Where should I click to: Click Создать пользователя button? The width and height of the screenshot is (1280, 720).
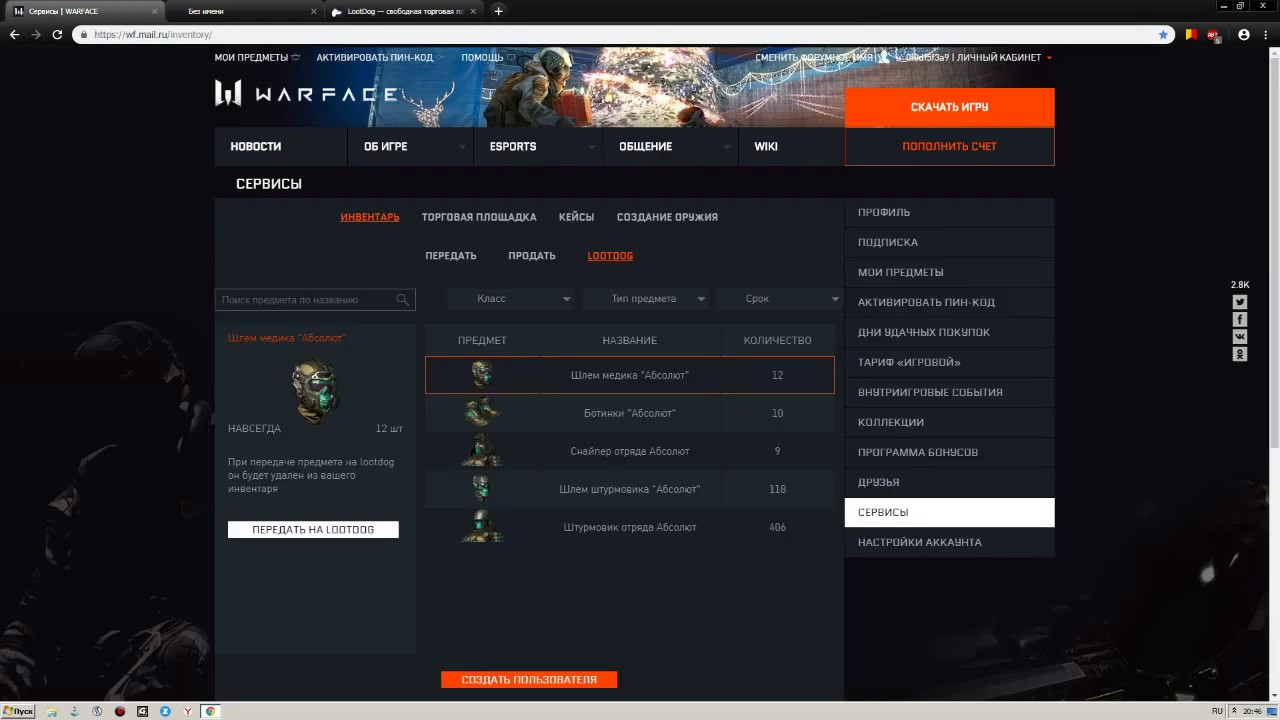[529, 680]
